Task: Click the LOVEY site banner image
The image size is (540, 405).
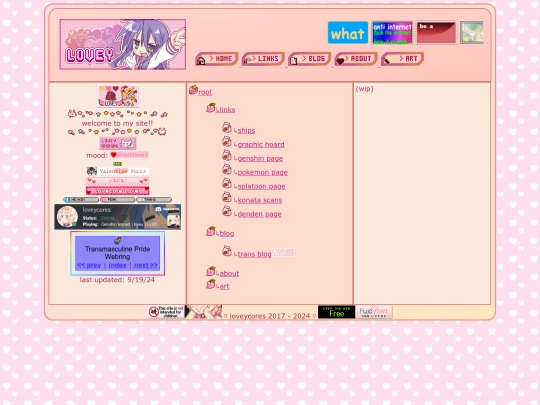Action: pos(123,44)
